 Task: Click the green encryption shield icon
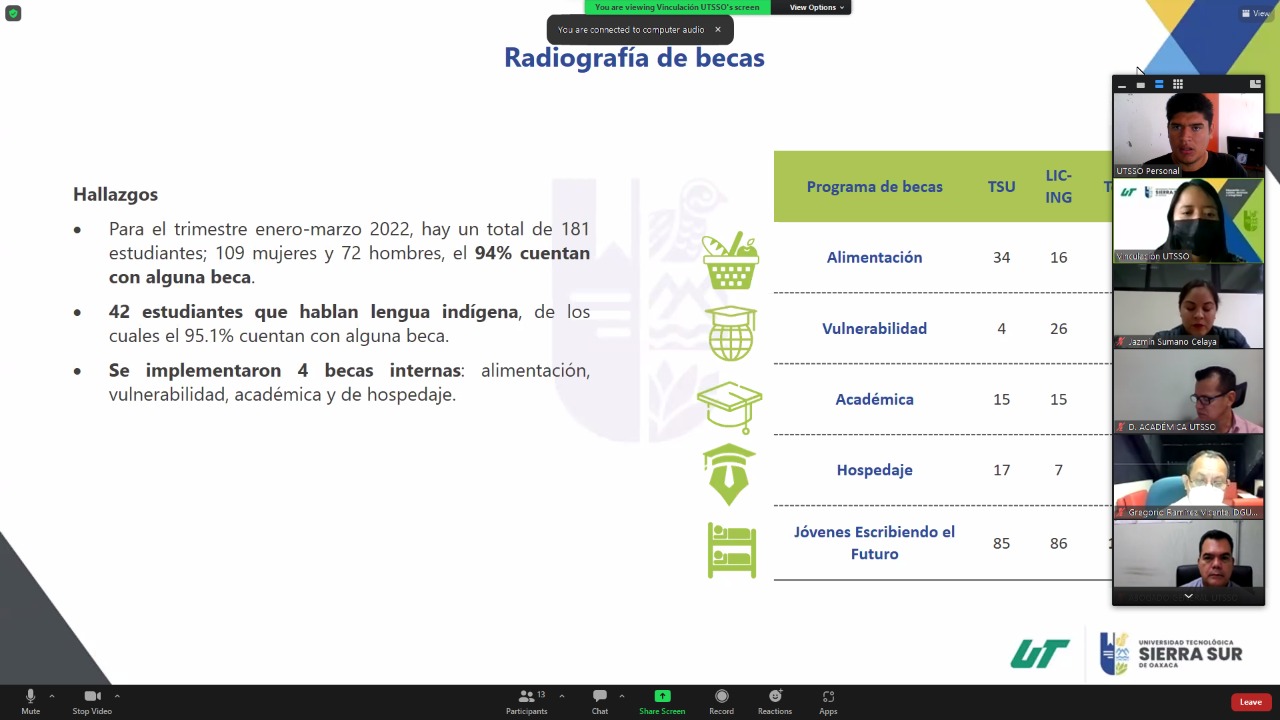pyautogui.click(x=13, y=13)
